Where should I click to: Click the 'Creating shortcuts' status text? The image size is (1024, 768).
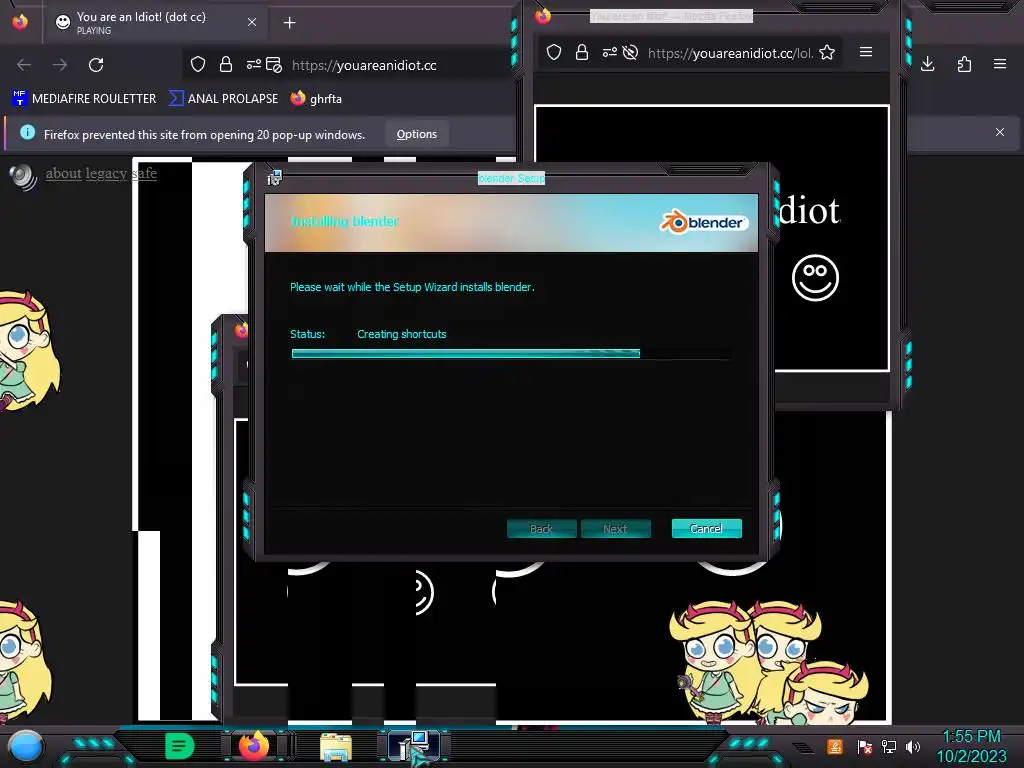(402, 334)
